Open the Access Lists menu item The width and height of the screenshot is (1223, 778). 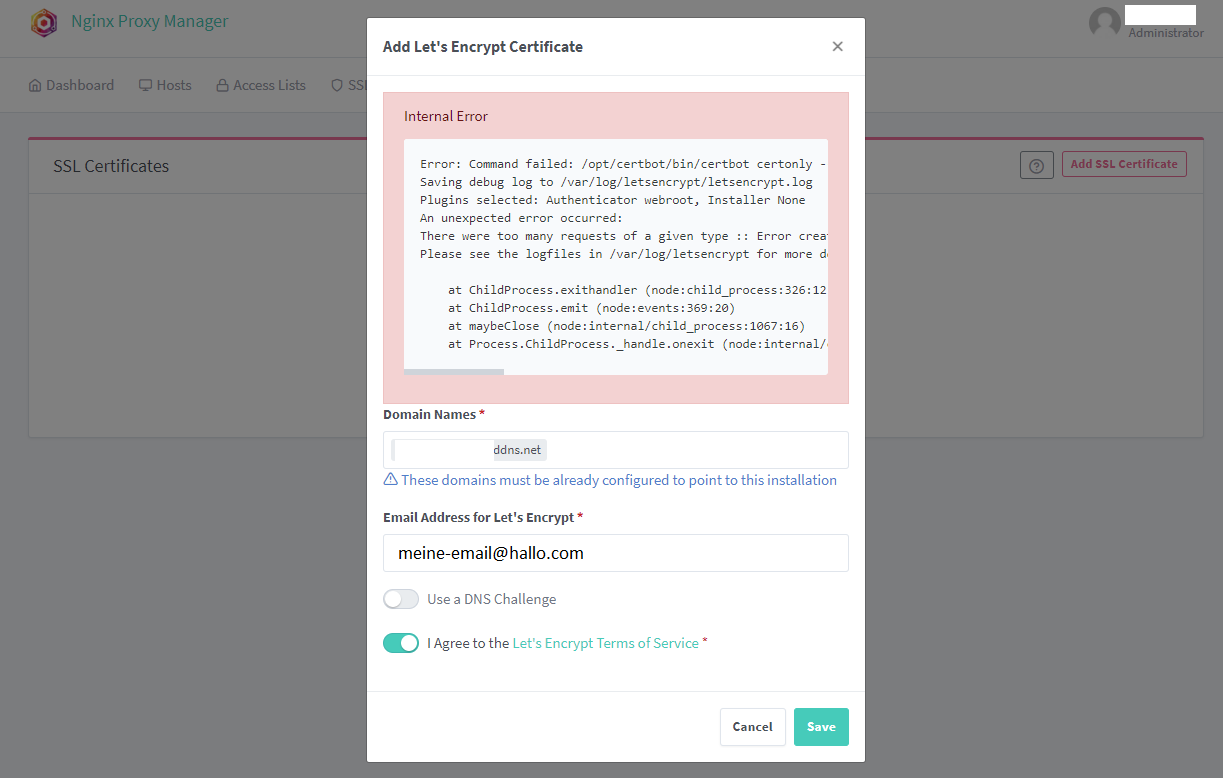pyautogui.click(x=261, y=85)
